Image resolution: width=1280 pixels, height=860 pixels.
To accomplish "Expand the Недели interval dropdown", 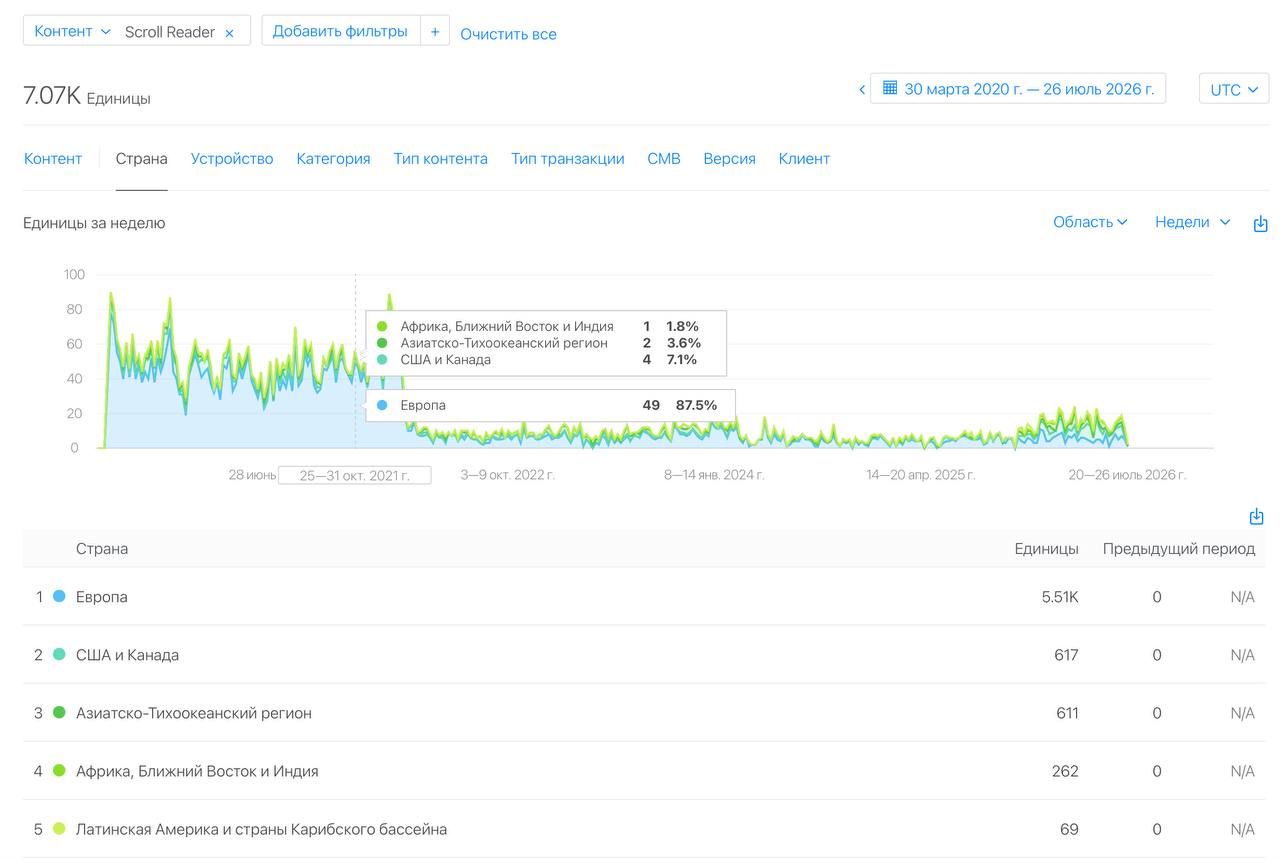I will pos(1192,222).
